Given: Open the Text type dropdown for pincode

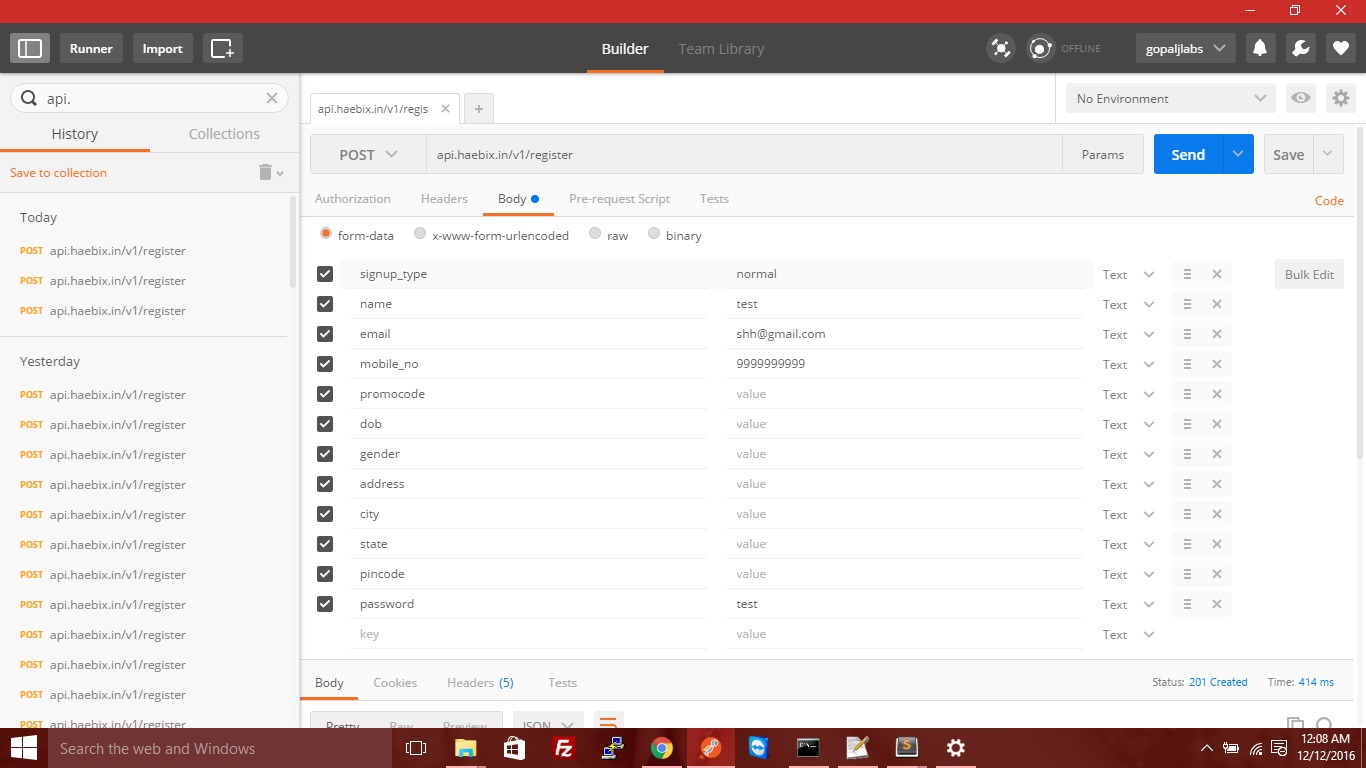Looking at the screenshot, I should click(x=1128, y=574).
